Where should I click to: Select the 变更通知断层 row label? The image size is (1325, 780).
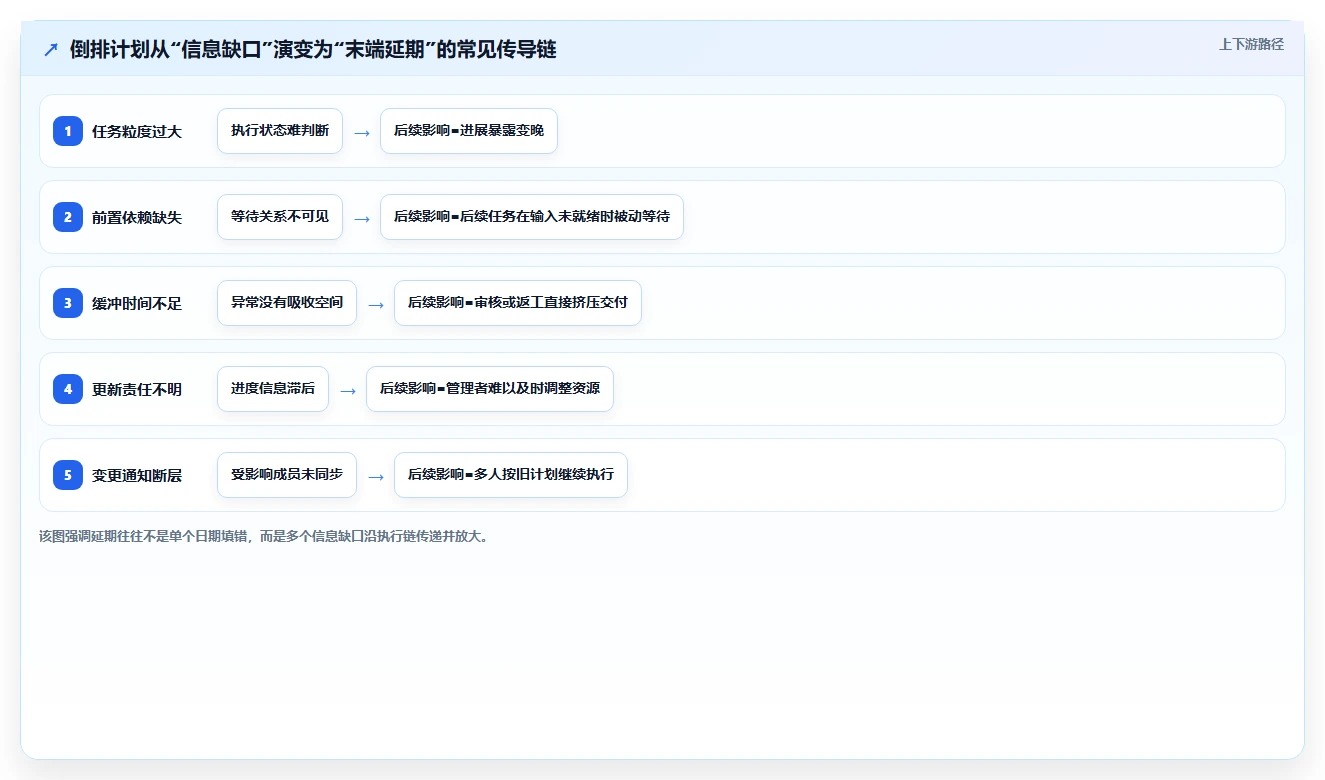pos(137,475)
